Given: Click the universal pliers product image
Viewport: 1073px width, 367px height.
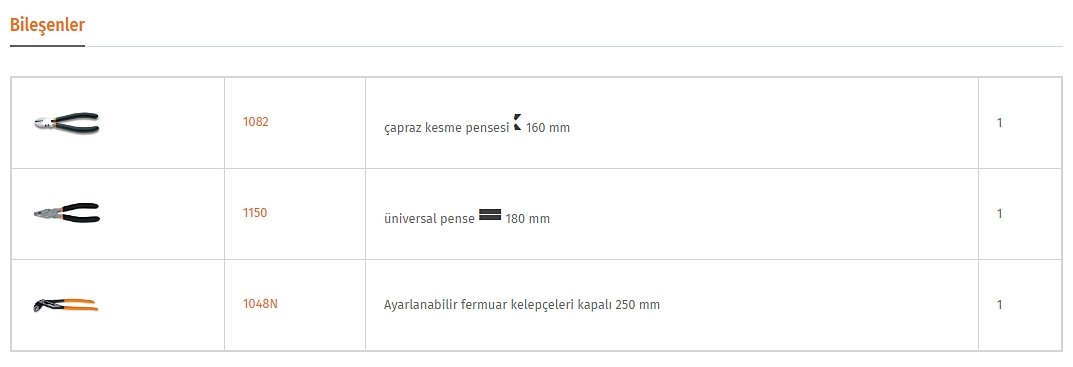Looking at the screenshot, I should pyautogui.click(x=66, y=212).
